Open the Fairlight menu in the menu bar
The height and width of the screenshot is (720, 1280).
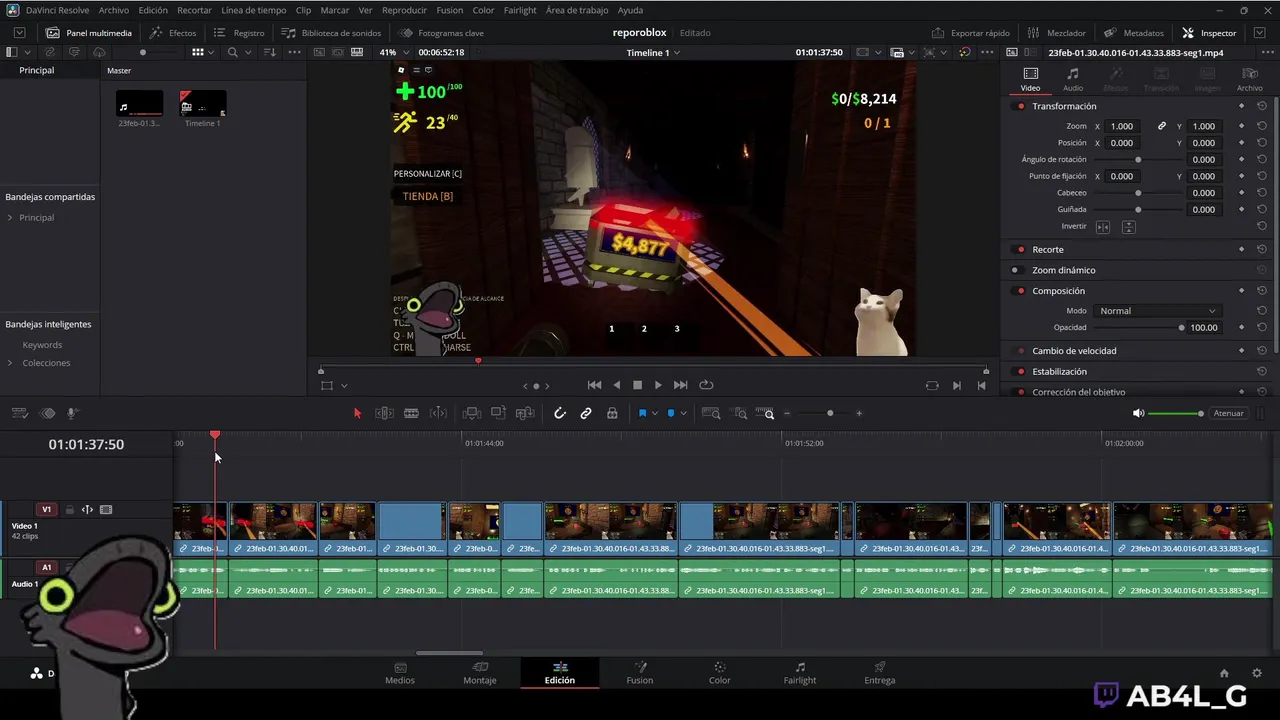pos(520,10)
